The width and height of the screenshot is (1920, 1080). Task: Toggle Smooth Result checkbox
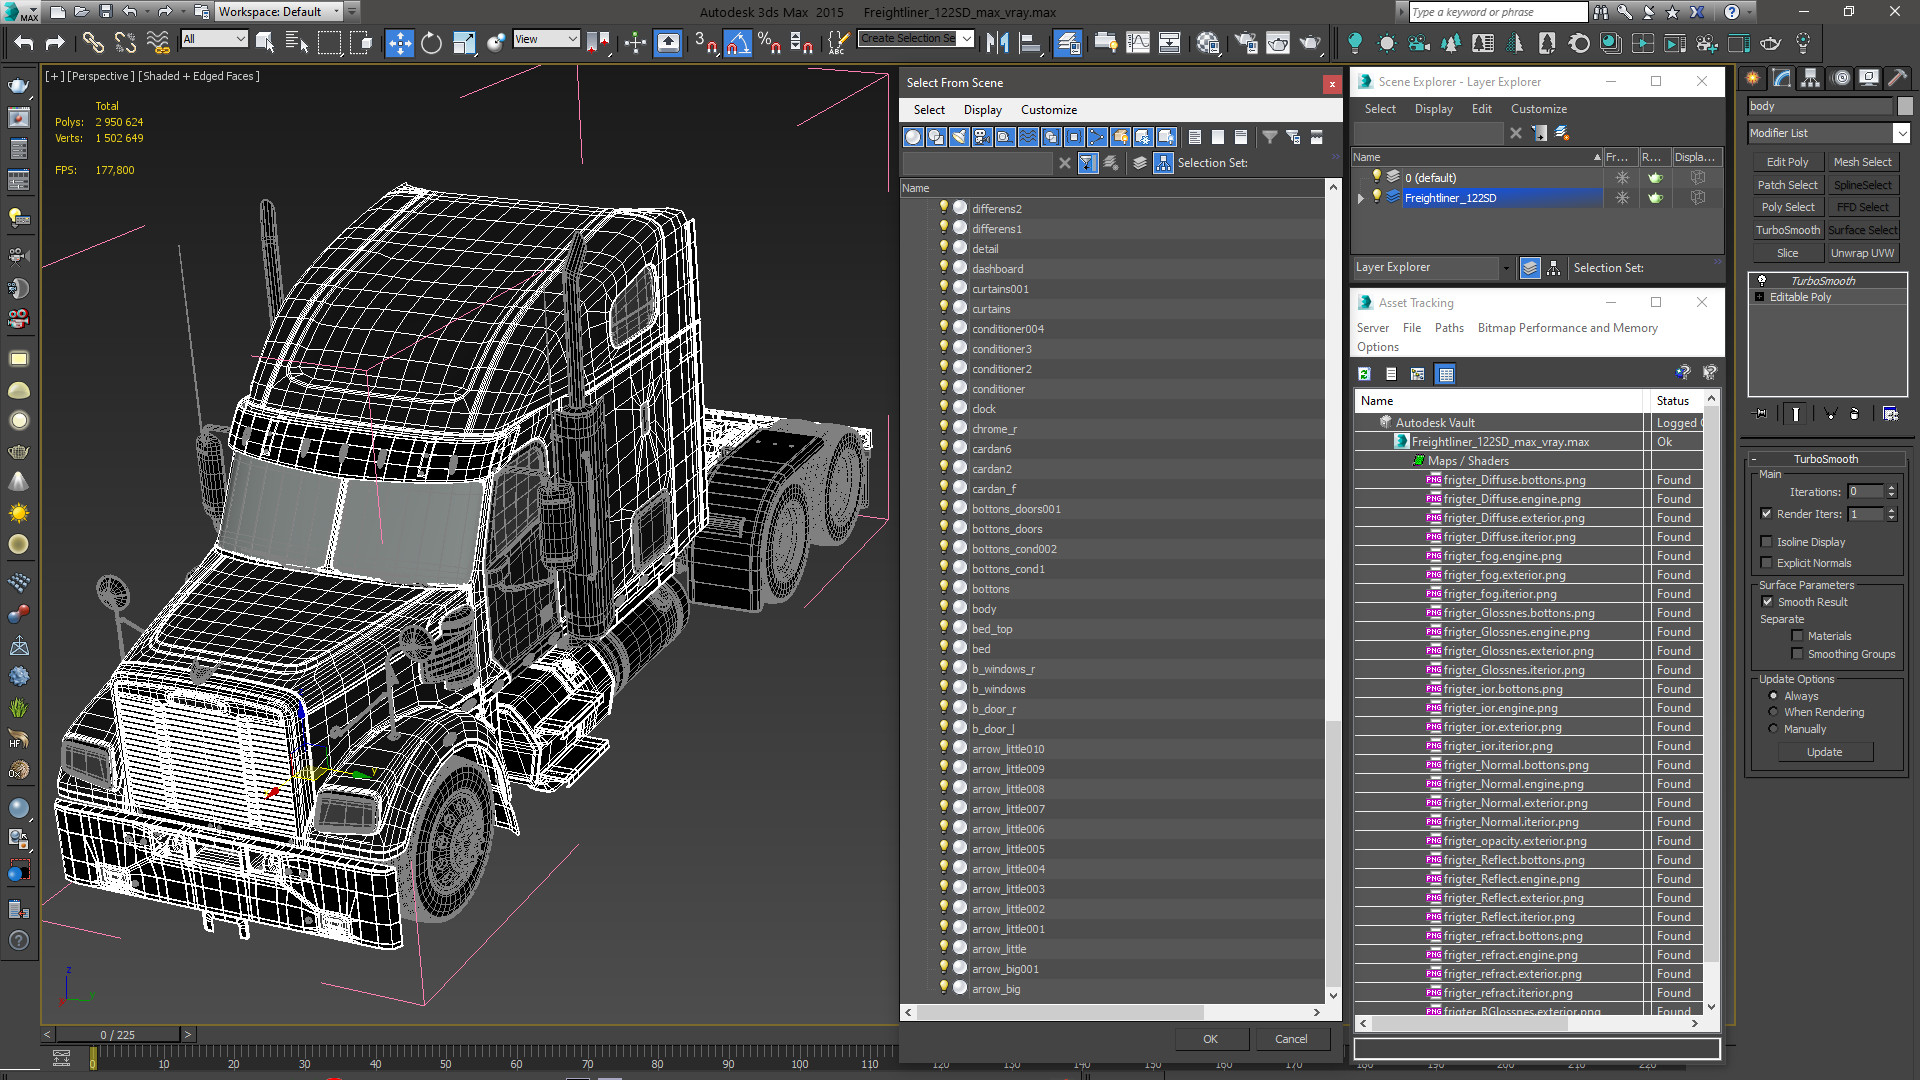point(1767,602)
